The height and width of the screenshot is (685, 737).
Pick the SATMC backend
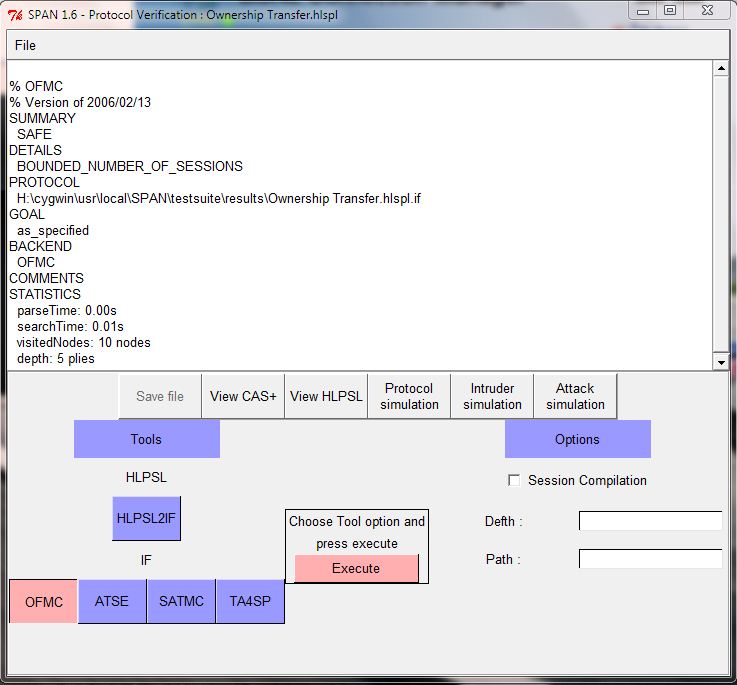pyautogui.click(x=181, y=601)
